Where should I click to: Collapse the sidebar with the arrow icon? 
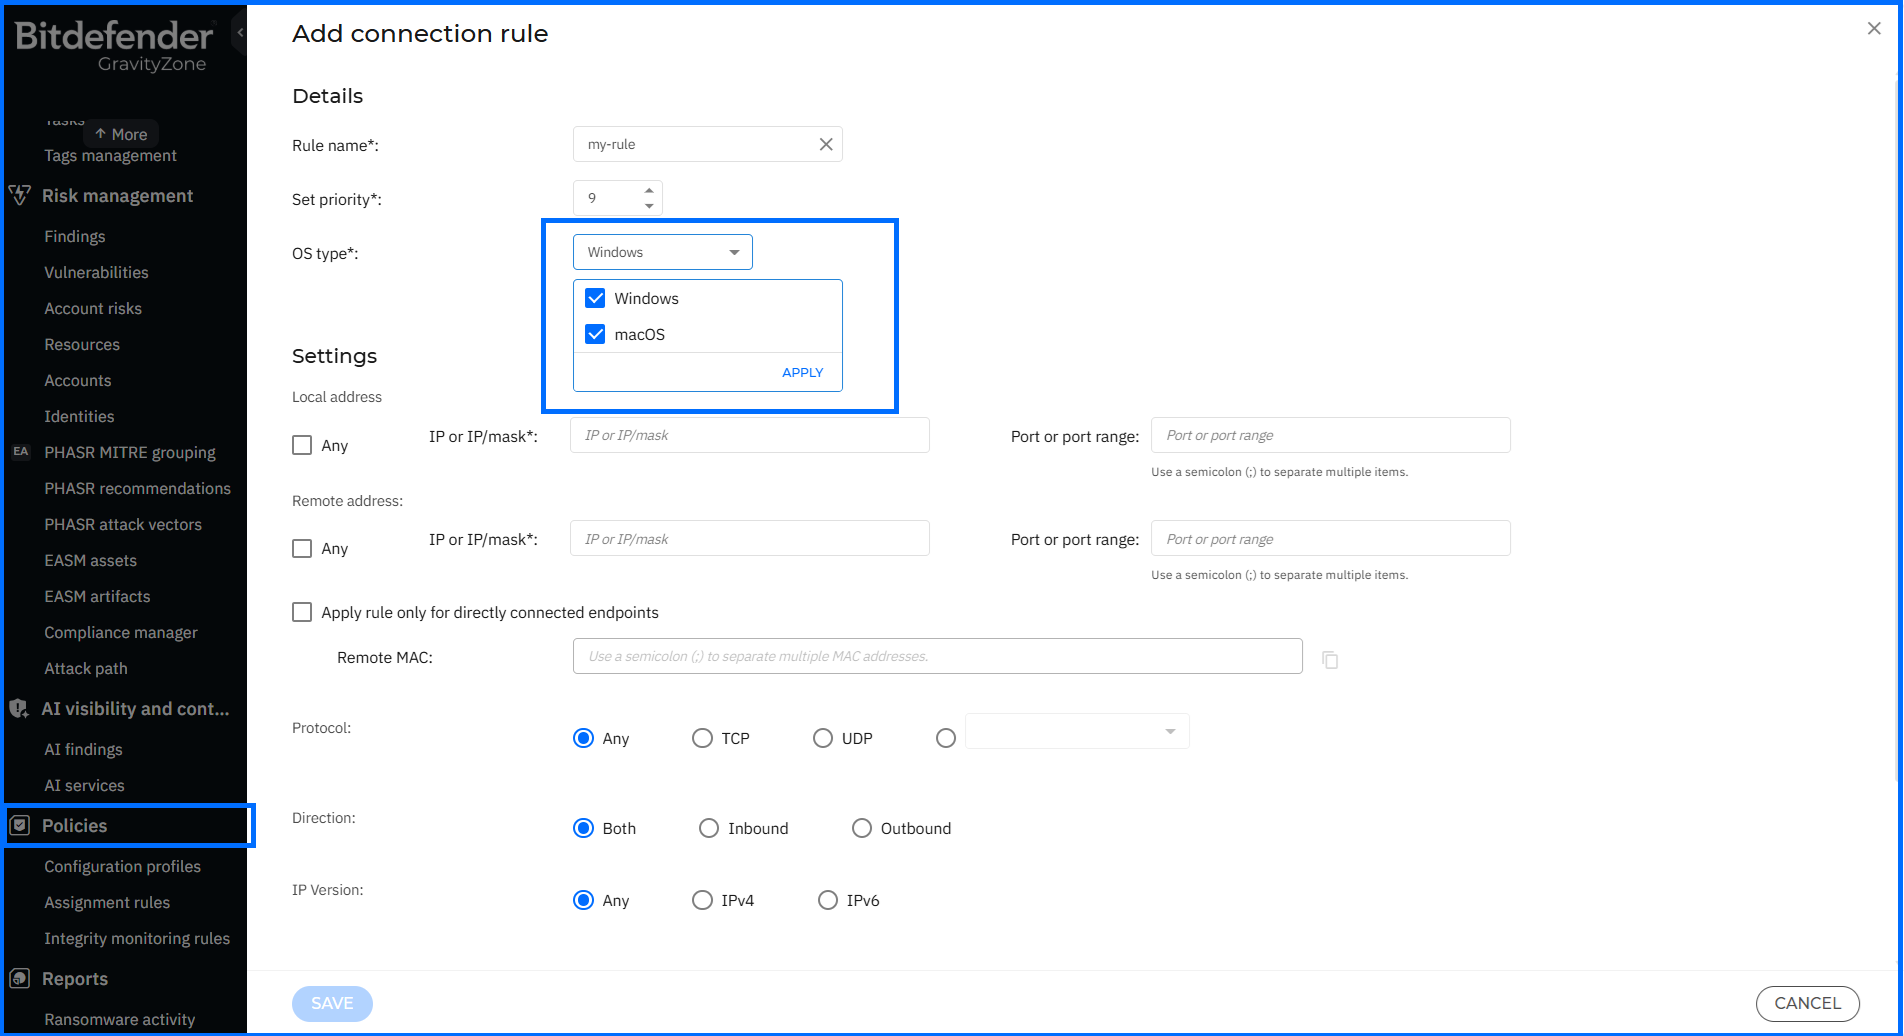(x=240, y=33)
